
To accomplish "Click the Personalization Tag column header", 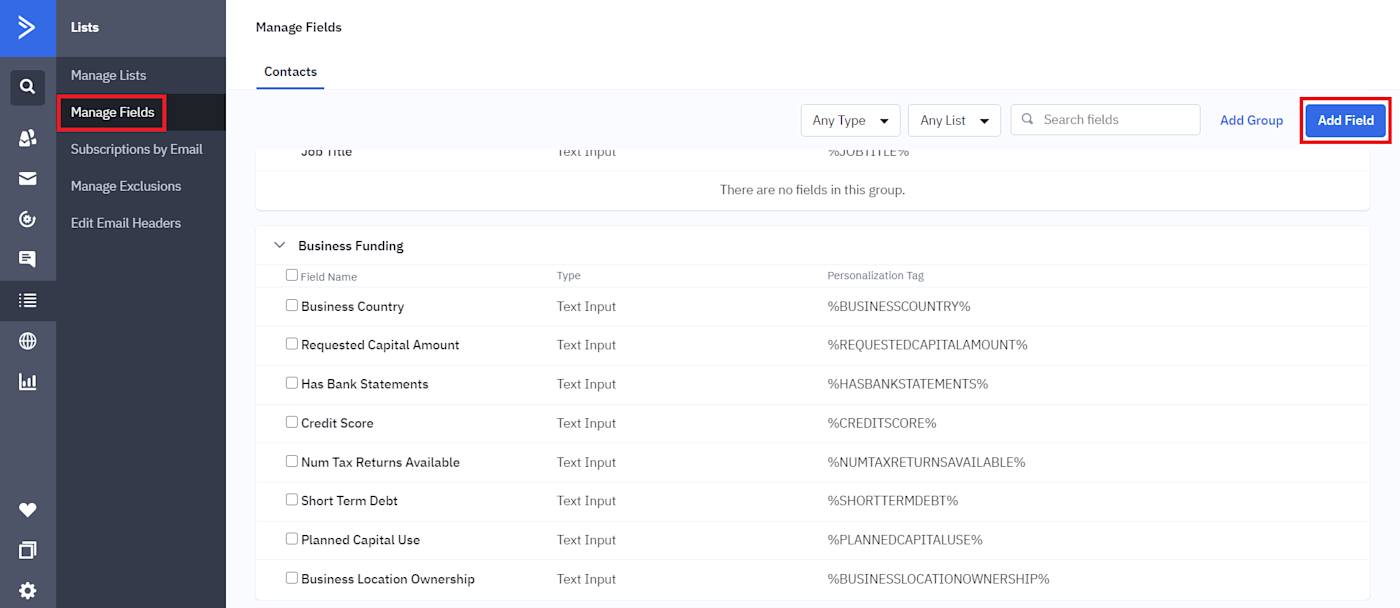I will click(876, 276).
